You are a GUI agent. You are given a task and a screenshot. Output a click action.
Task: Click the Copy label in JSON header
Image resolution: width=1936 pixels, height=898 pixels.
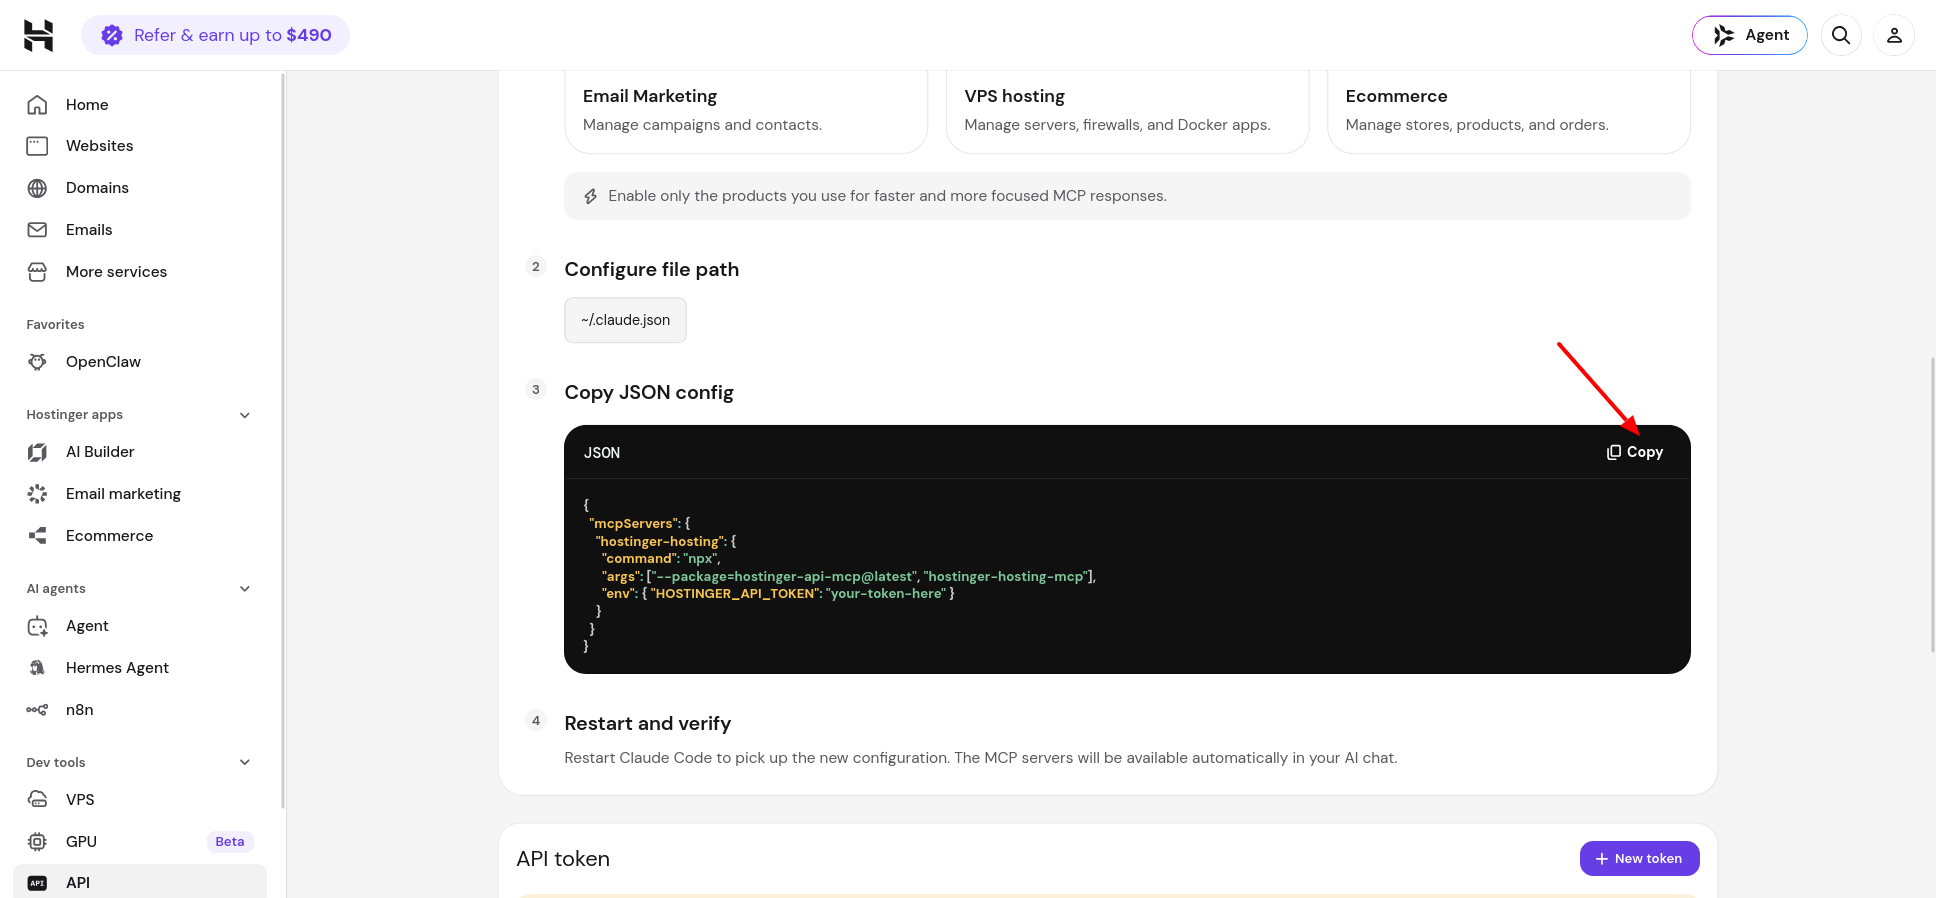coord(1645,452)
